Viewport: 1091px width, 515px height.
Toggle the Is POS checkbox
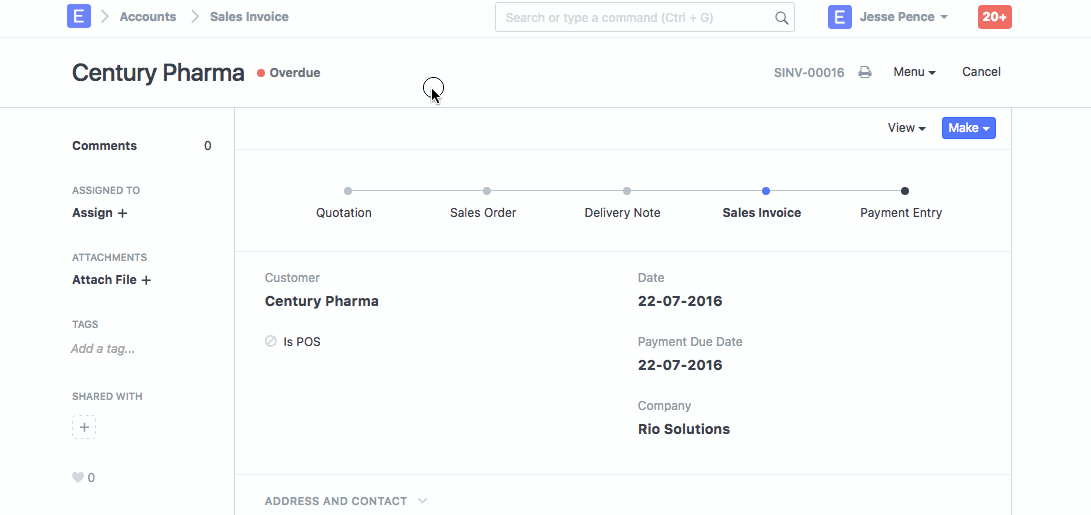coord(271,342)
